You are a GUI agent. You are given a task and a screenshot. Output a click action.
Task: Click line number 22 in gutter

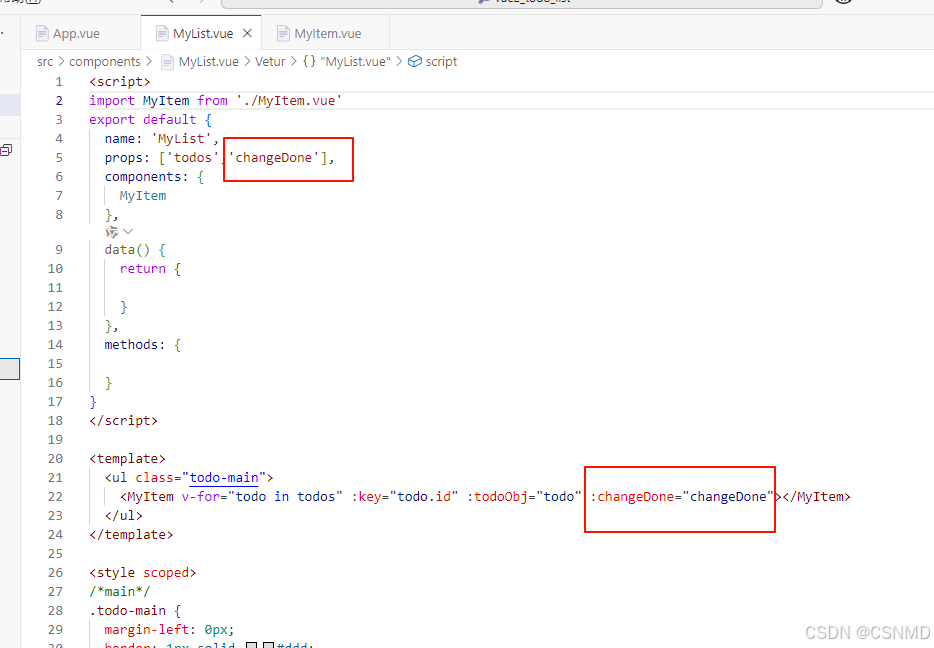[x=55, y=497]
